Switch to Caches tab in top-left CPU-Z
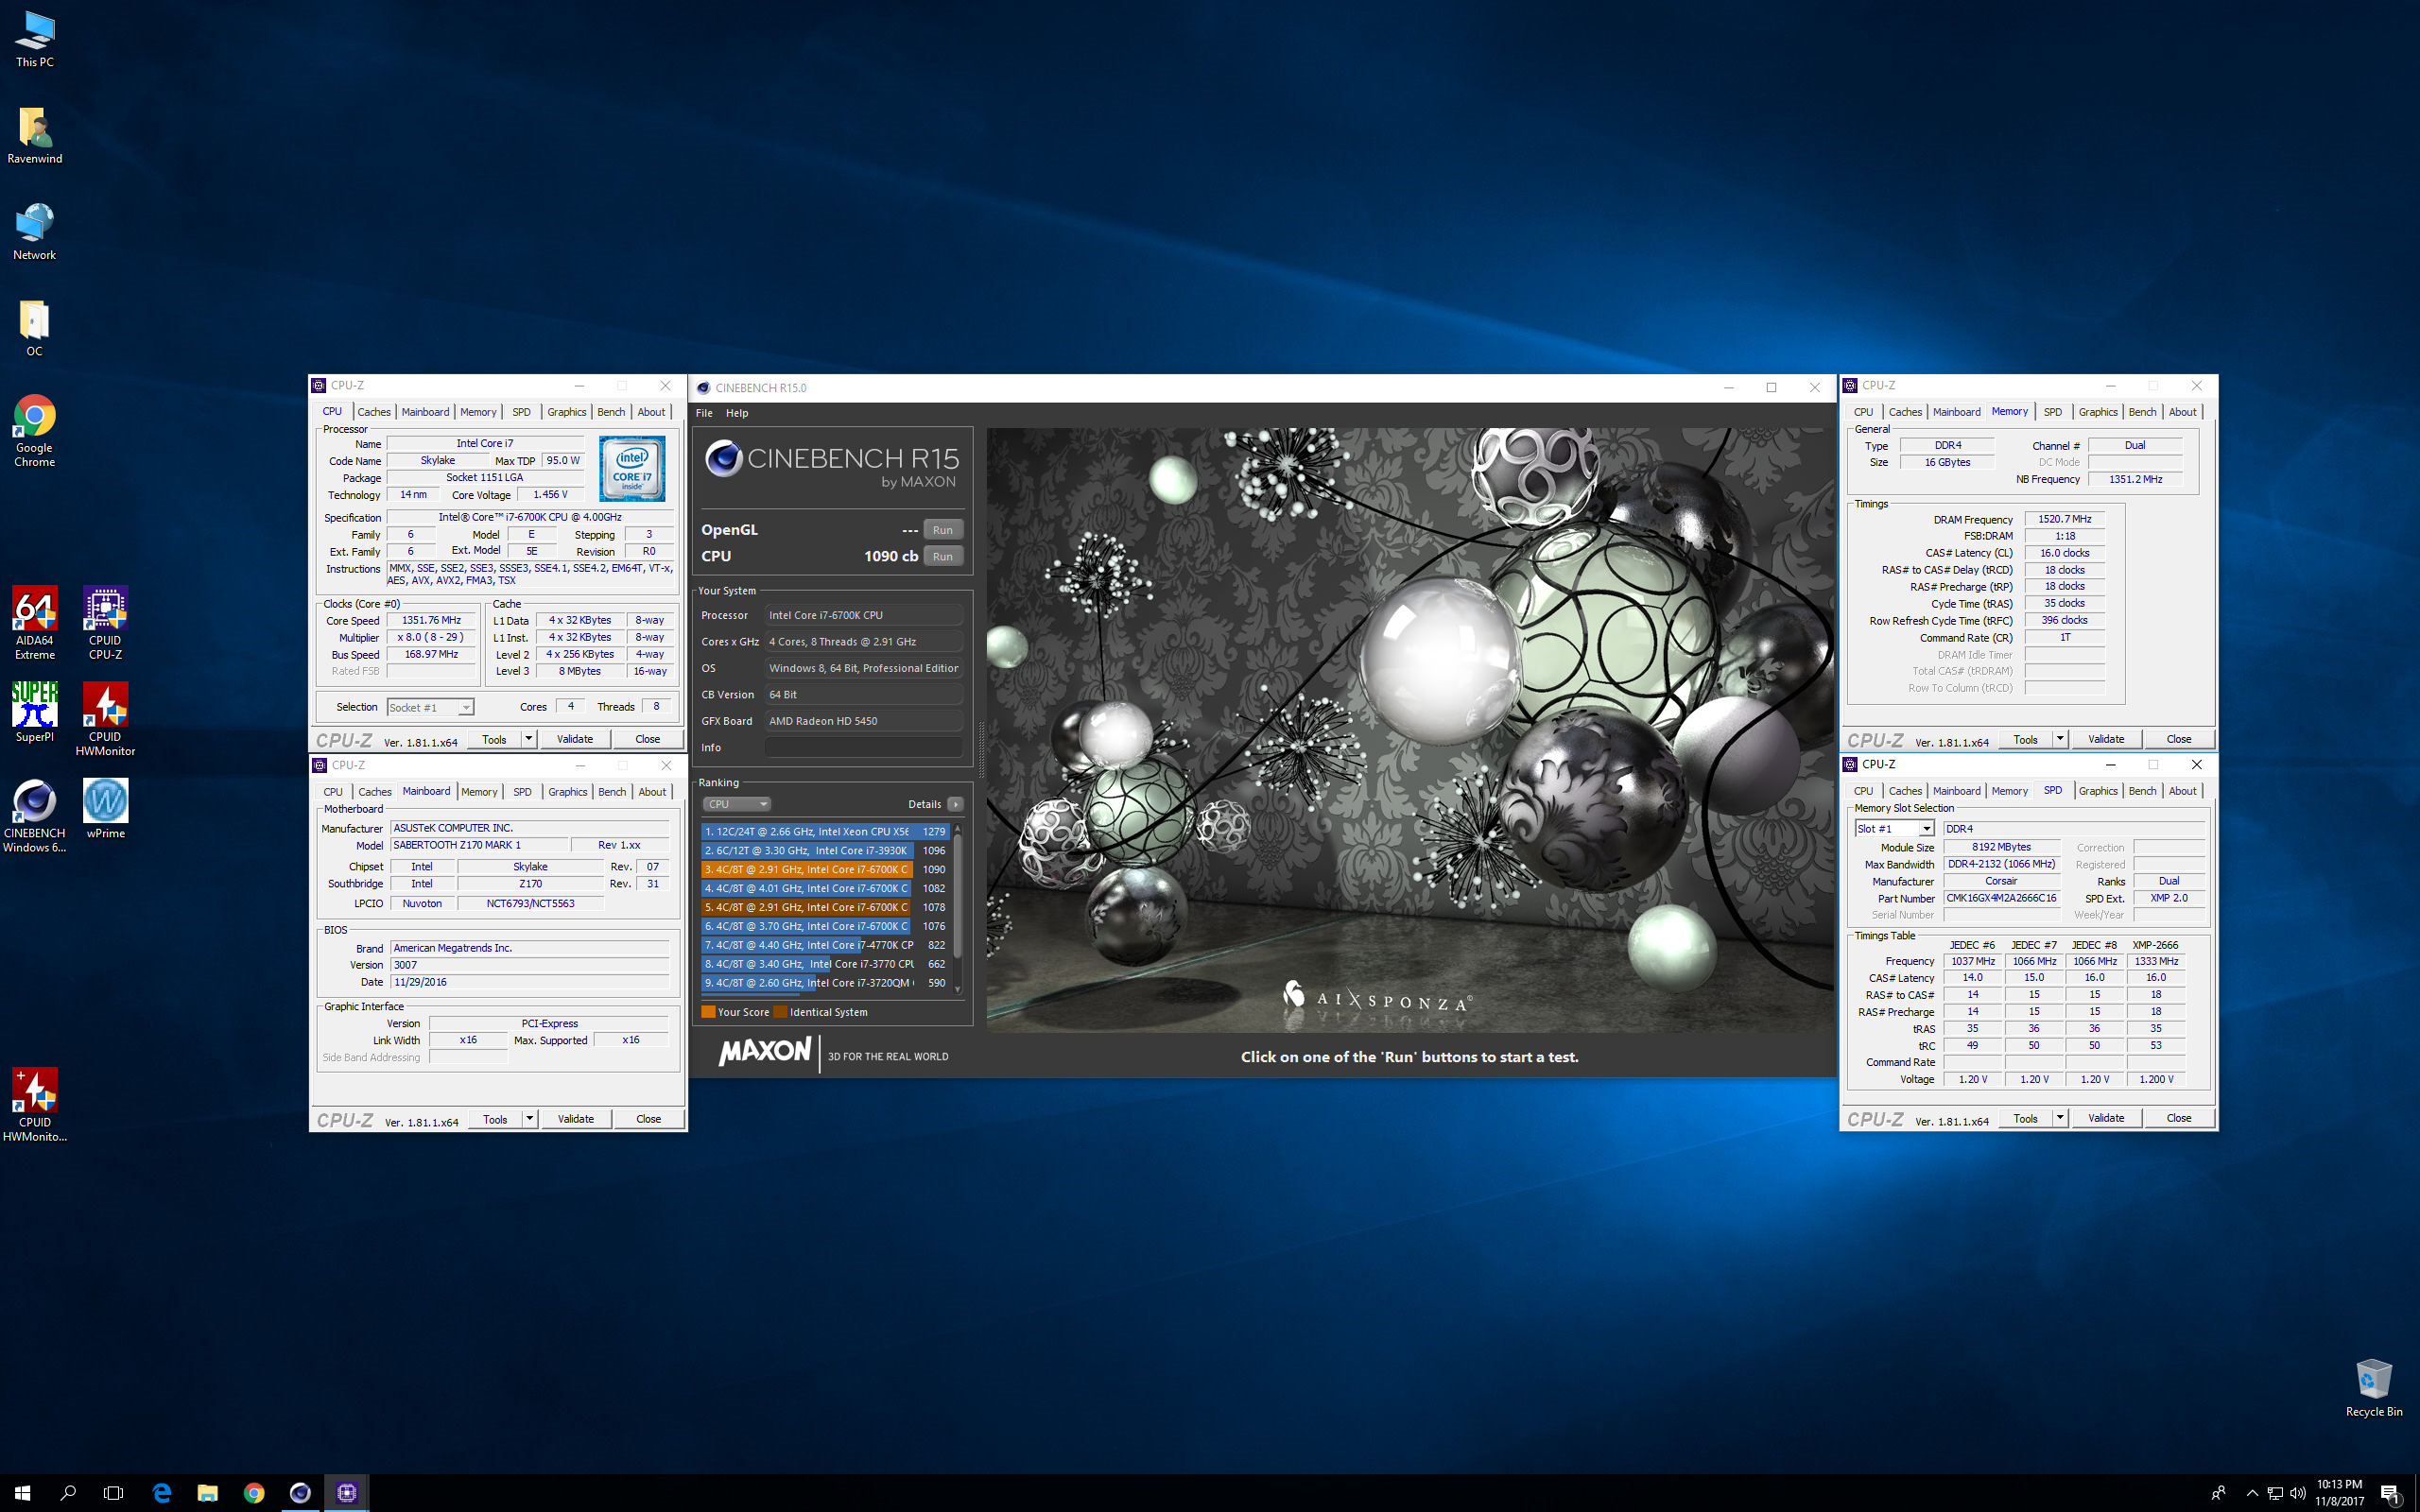 (x=374, y=412)
